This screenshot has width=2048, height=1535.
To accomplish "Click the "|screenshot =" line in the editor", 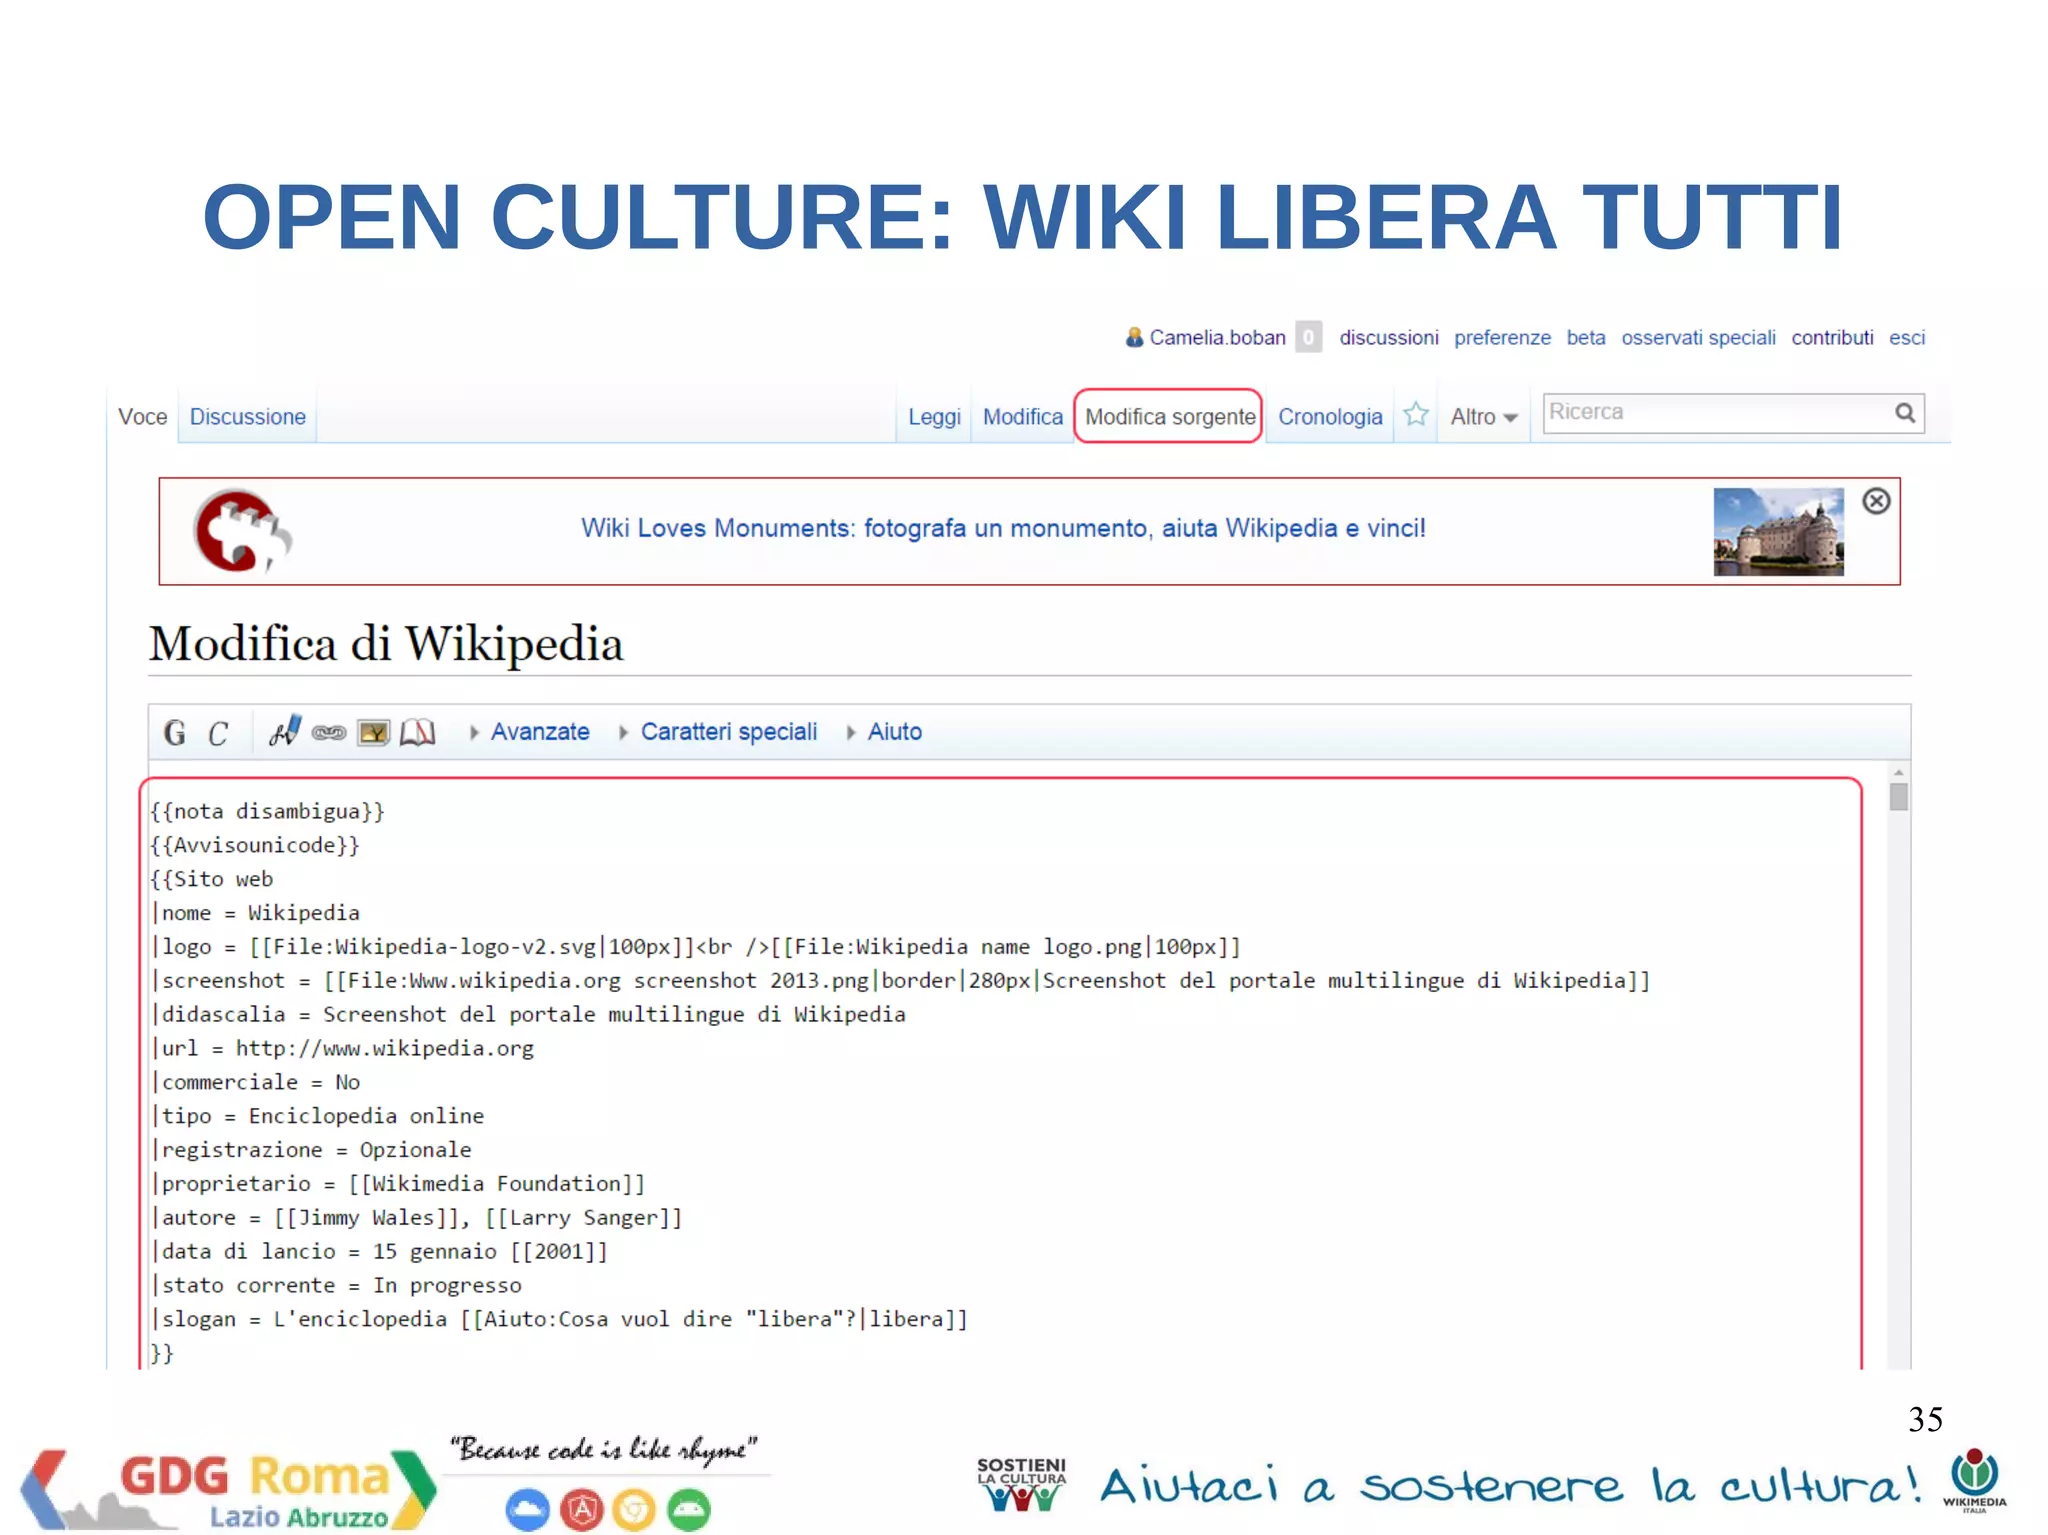I will click(x=900, y=981).
